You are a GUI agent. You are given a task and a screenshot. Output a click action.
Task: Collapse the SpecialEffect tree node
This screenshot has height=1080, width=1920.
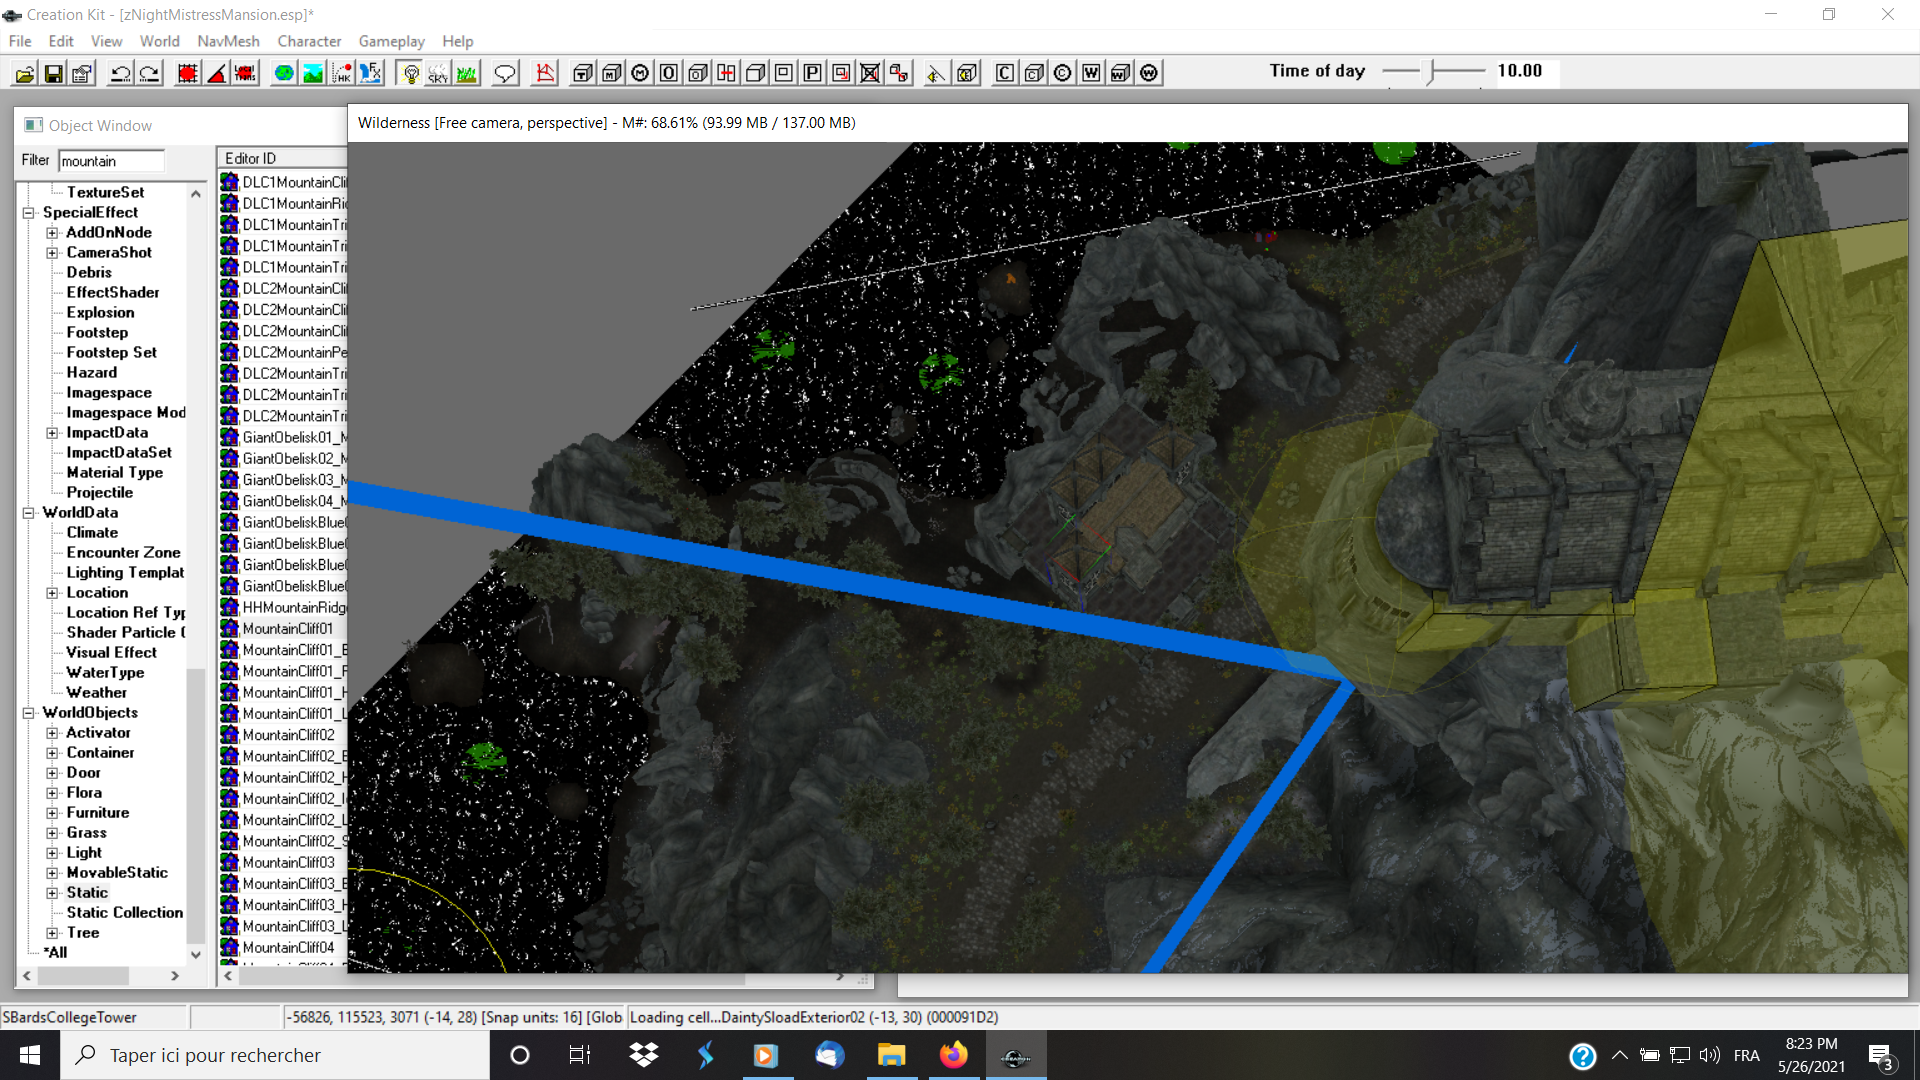(29, 213)
